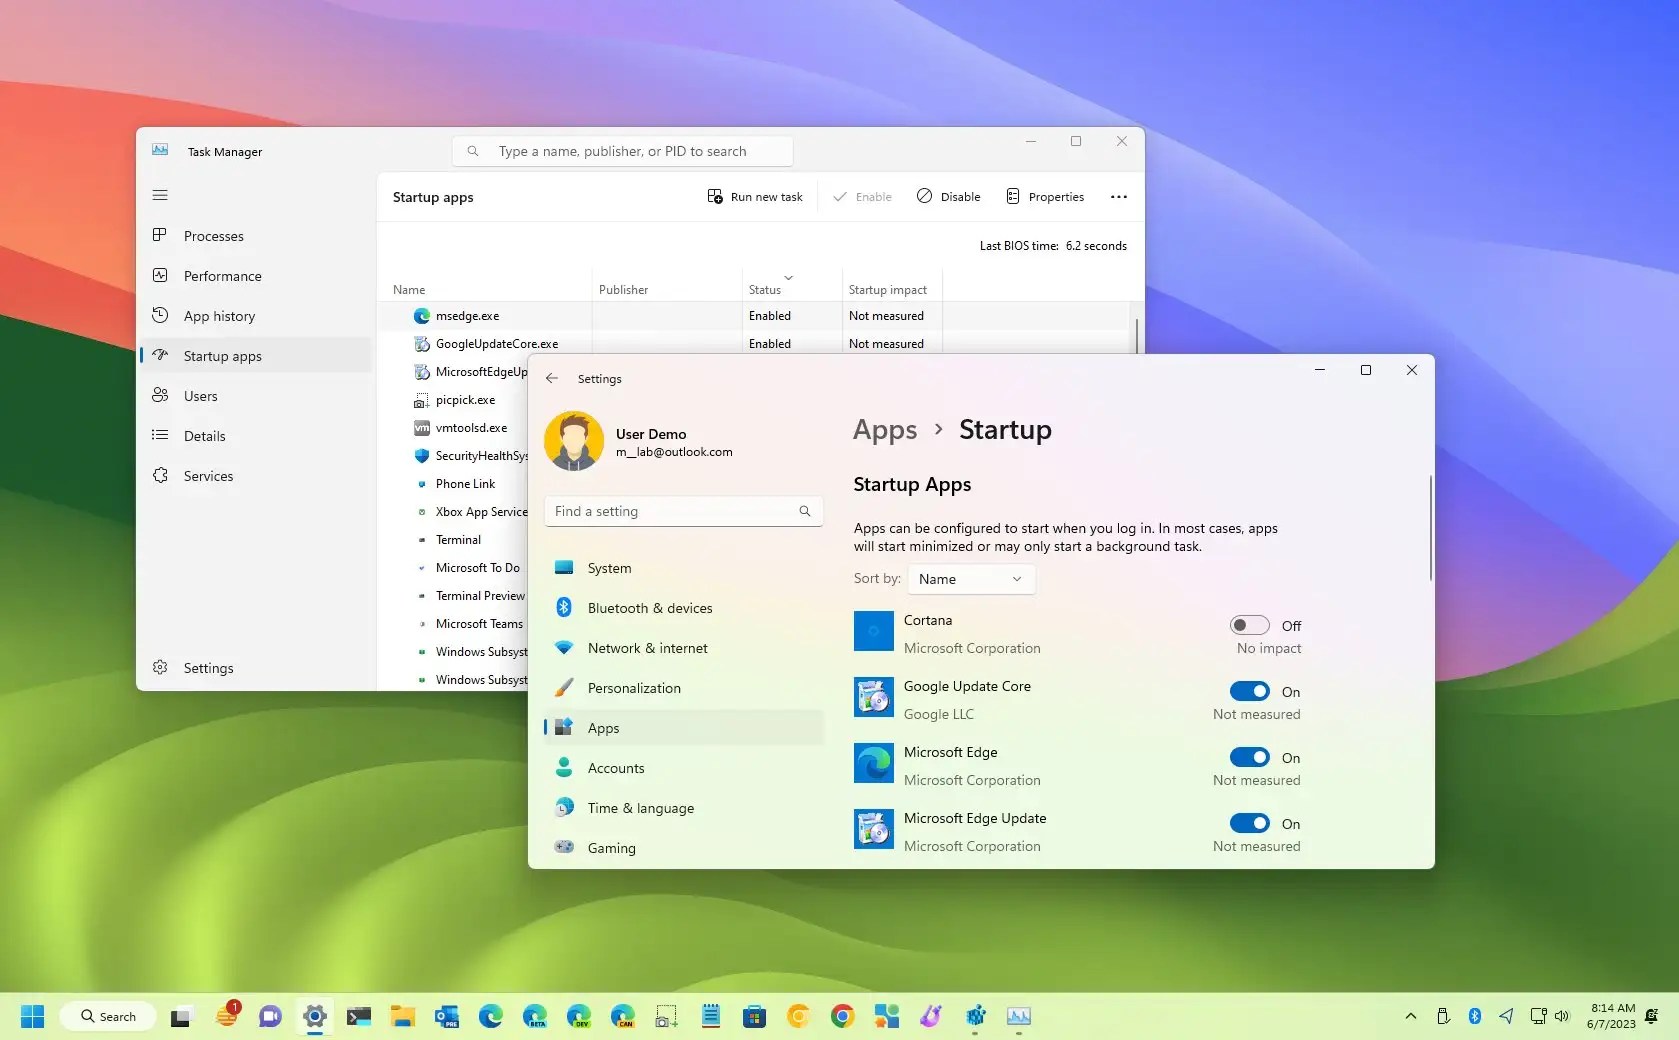Launch Google Chrome from the taskbar

(842, 1016)
